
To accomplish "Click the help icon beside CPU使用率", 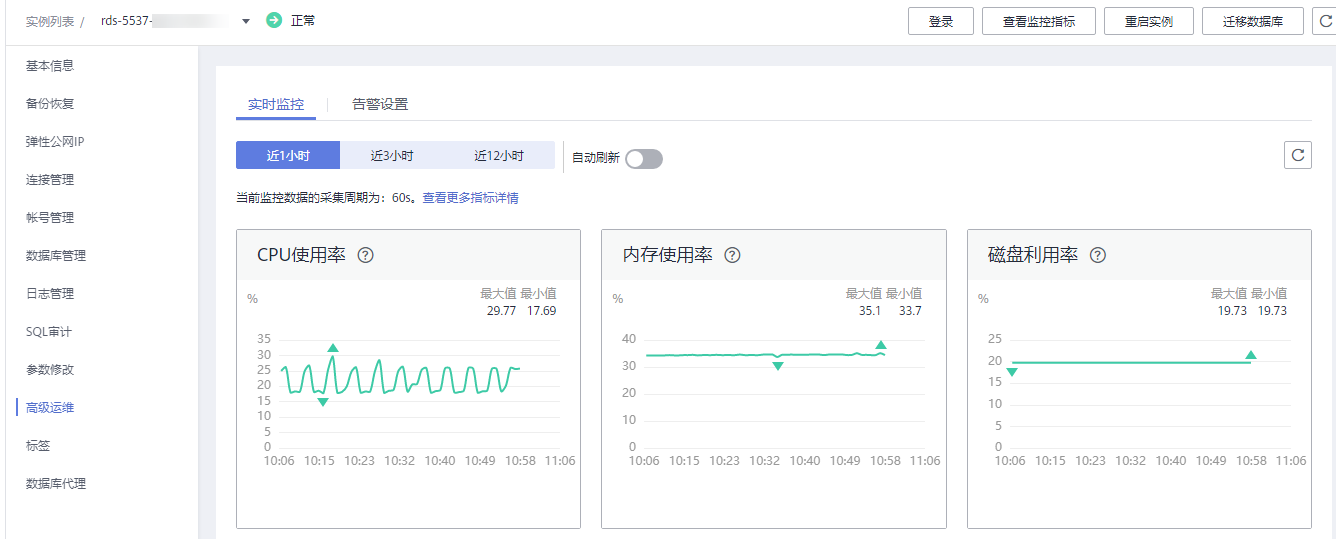I will 365,255.
